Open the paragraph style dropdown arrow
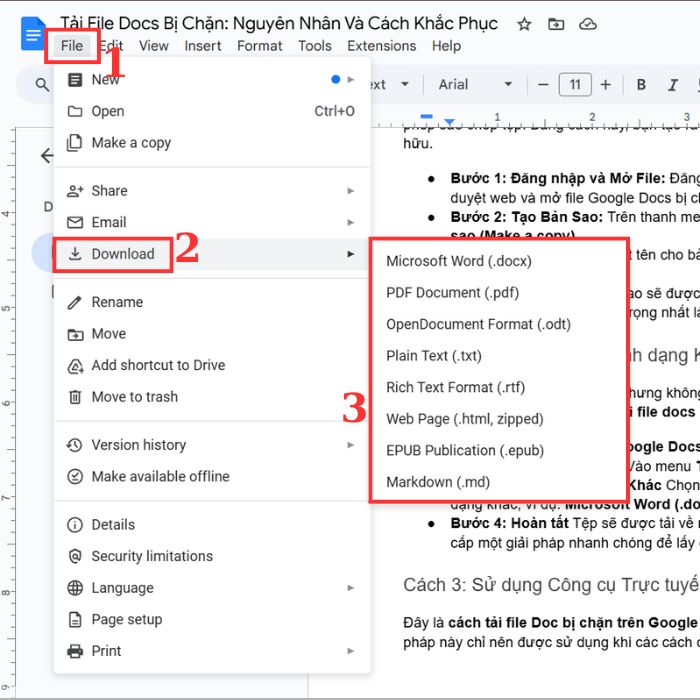 coord(405,84)
